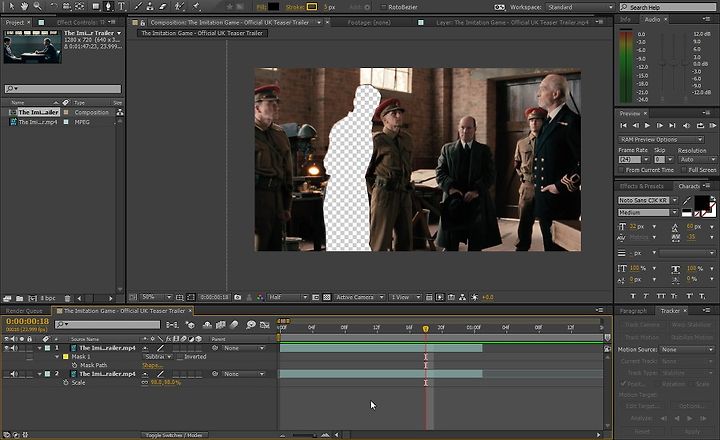Toggle the loop option in Preview
This screenshot has height=440, width=720.
(x=700, y=125)
